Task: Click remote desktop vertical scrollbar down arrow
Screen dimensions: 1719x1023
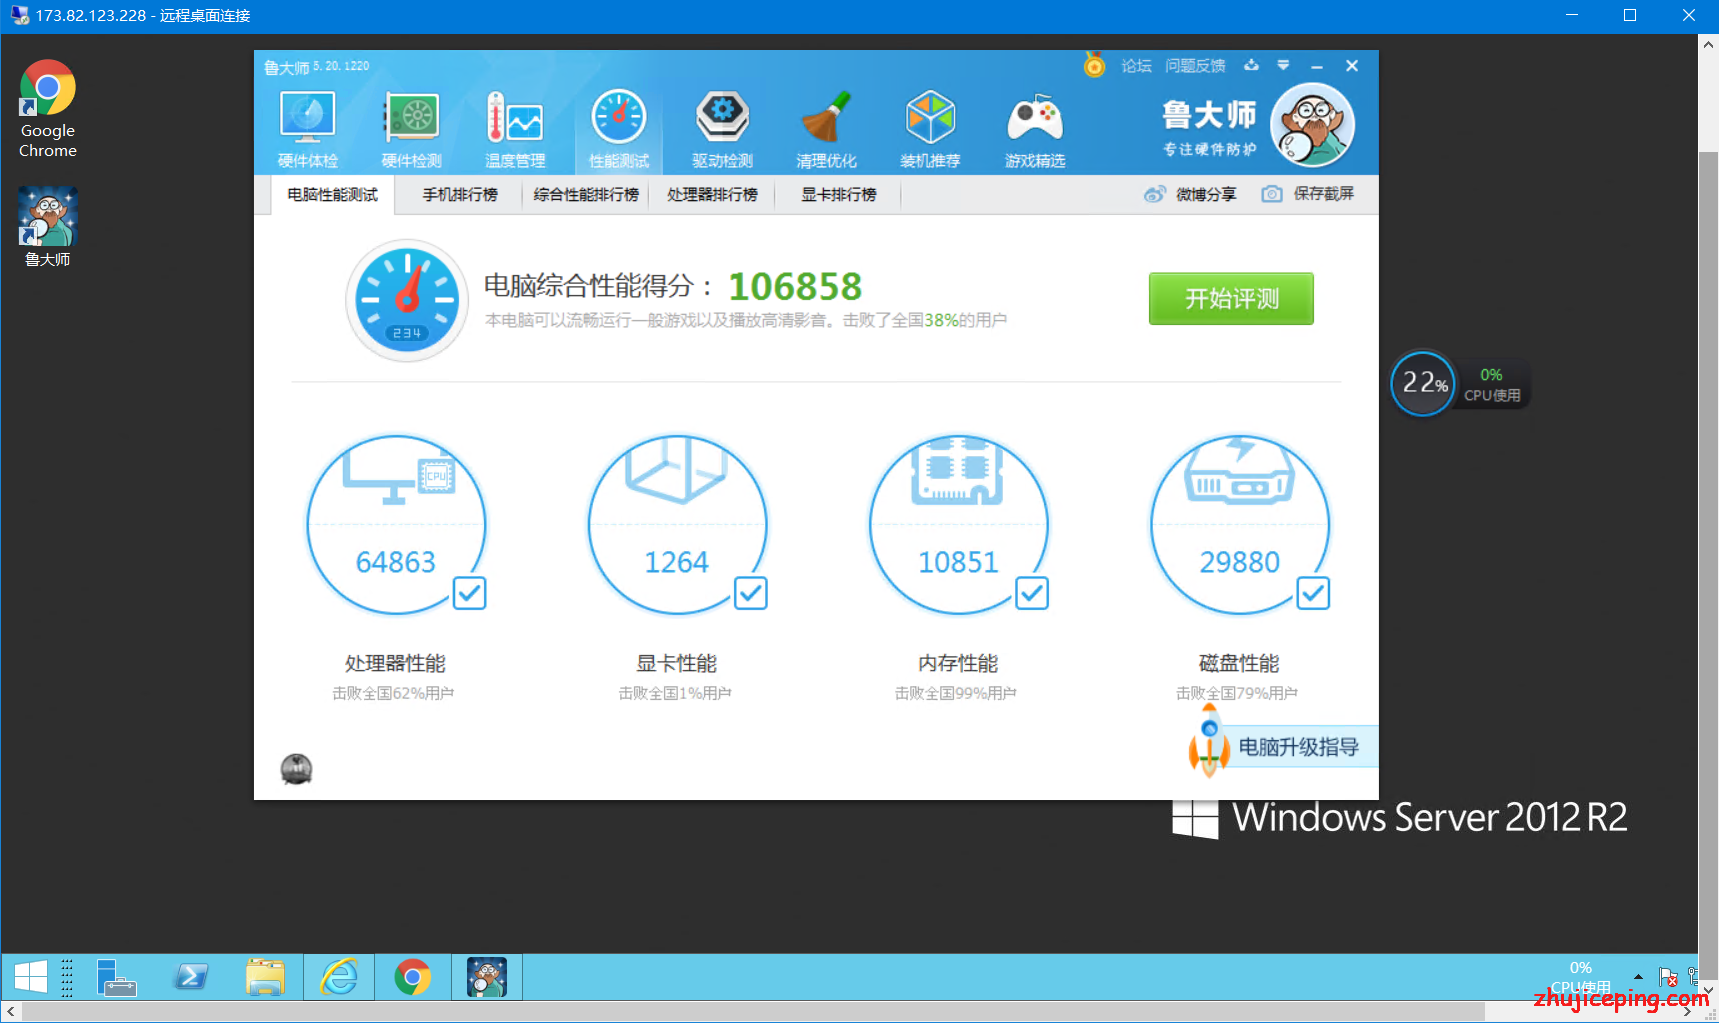Action: click(1708, 991)
